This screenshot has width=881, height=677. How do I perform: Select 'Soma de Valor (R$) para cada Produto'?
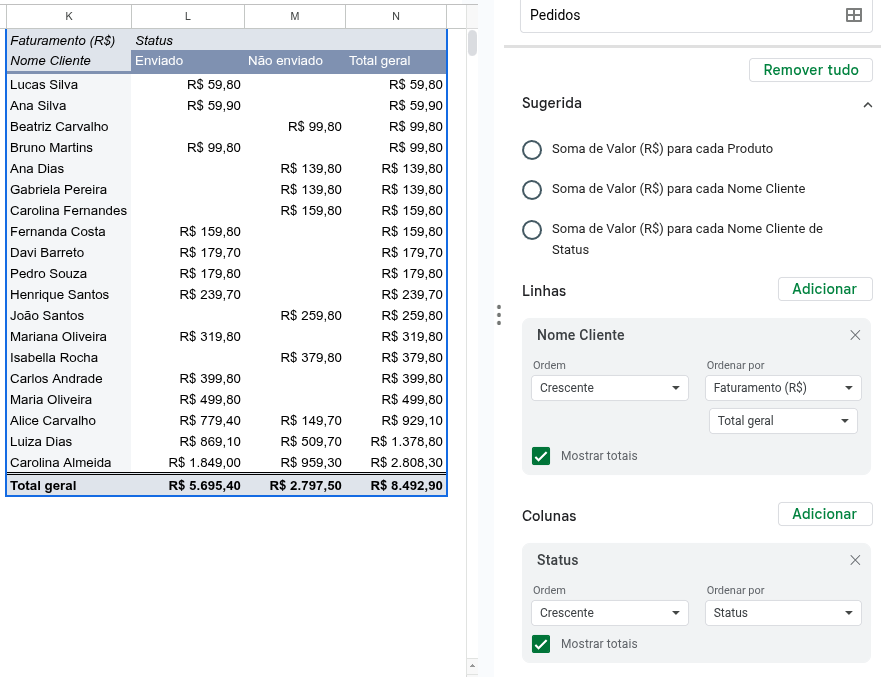click(531, 150)
